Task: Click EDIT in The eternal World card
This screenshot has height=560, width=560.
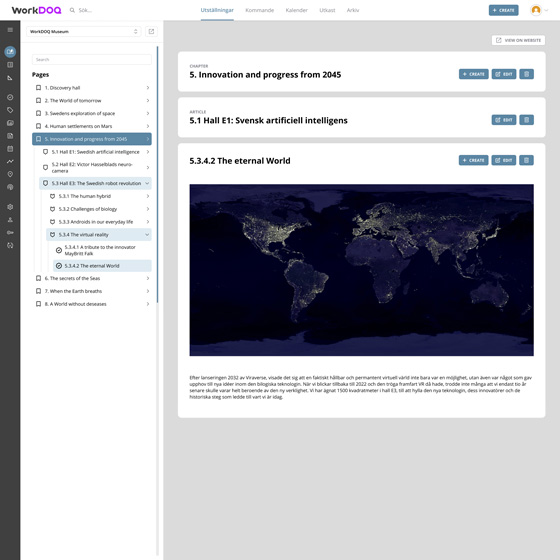Action: tap(504, 160)
